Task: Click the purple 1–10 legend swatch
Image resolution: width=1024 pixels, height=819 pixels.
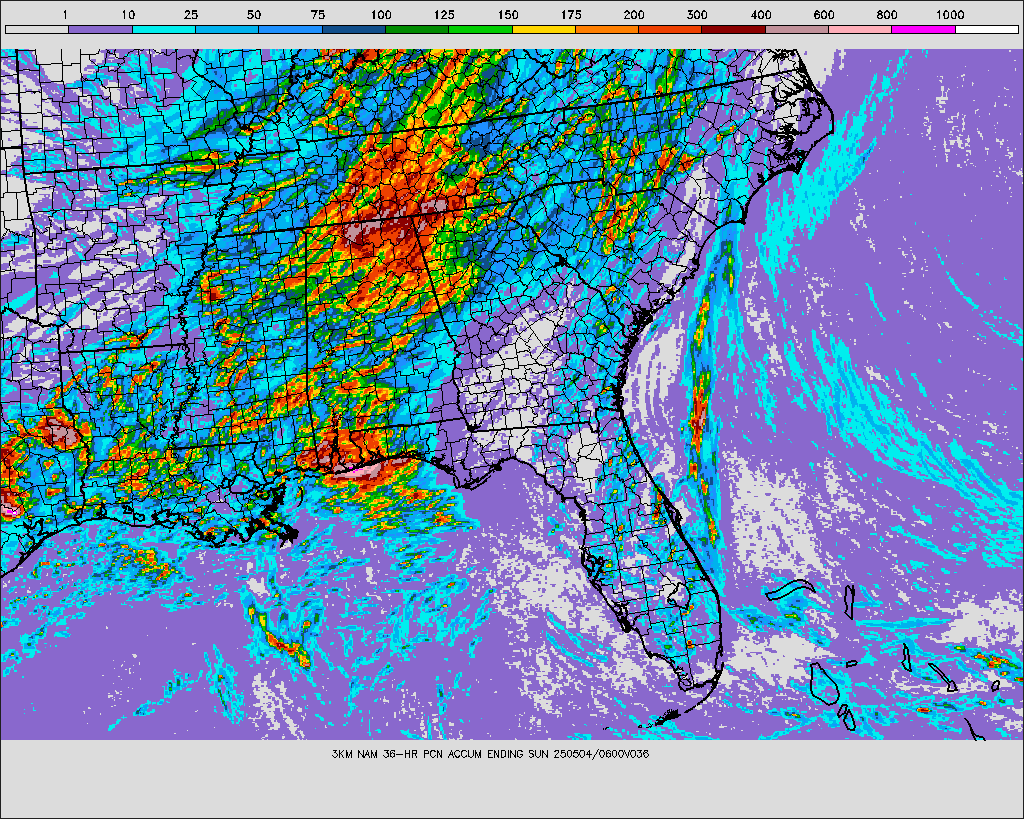Action: (101, 29)
